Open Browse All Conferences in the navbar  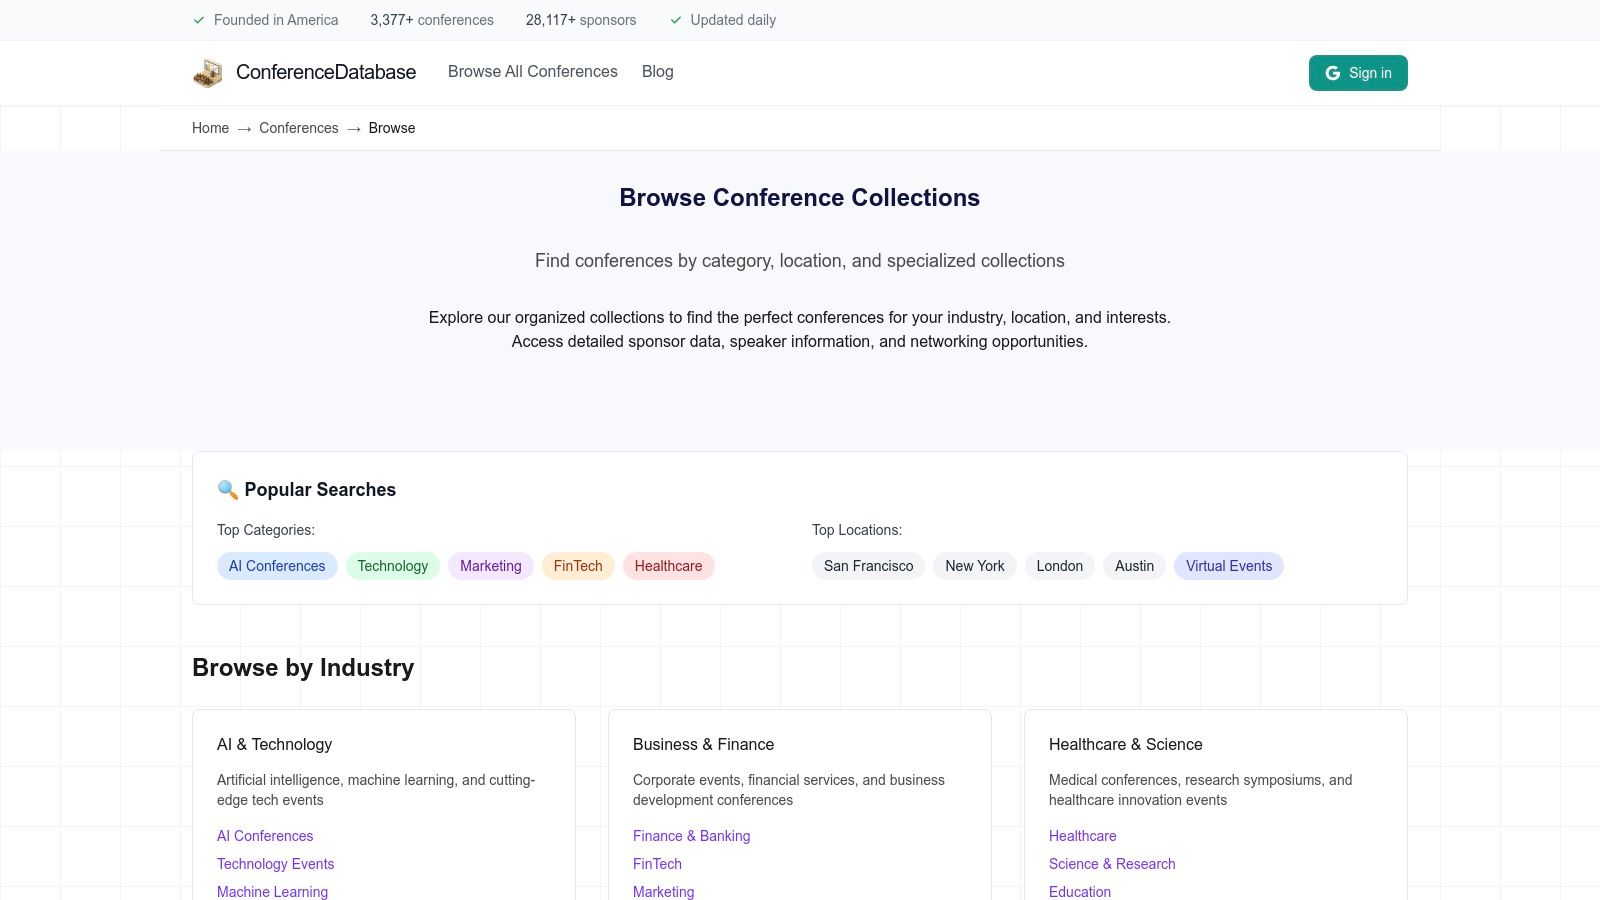[533, 72]
